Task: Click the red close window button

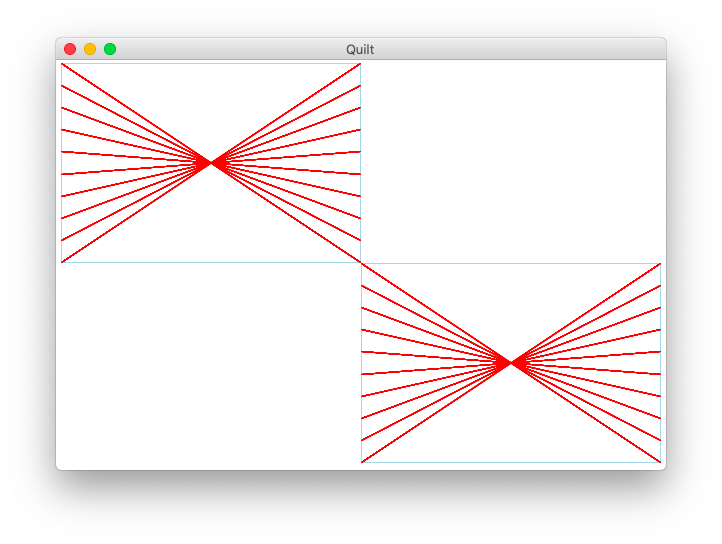Action: click(70, 49)
